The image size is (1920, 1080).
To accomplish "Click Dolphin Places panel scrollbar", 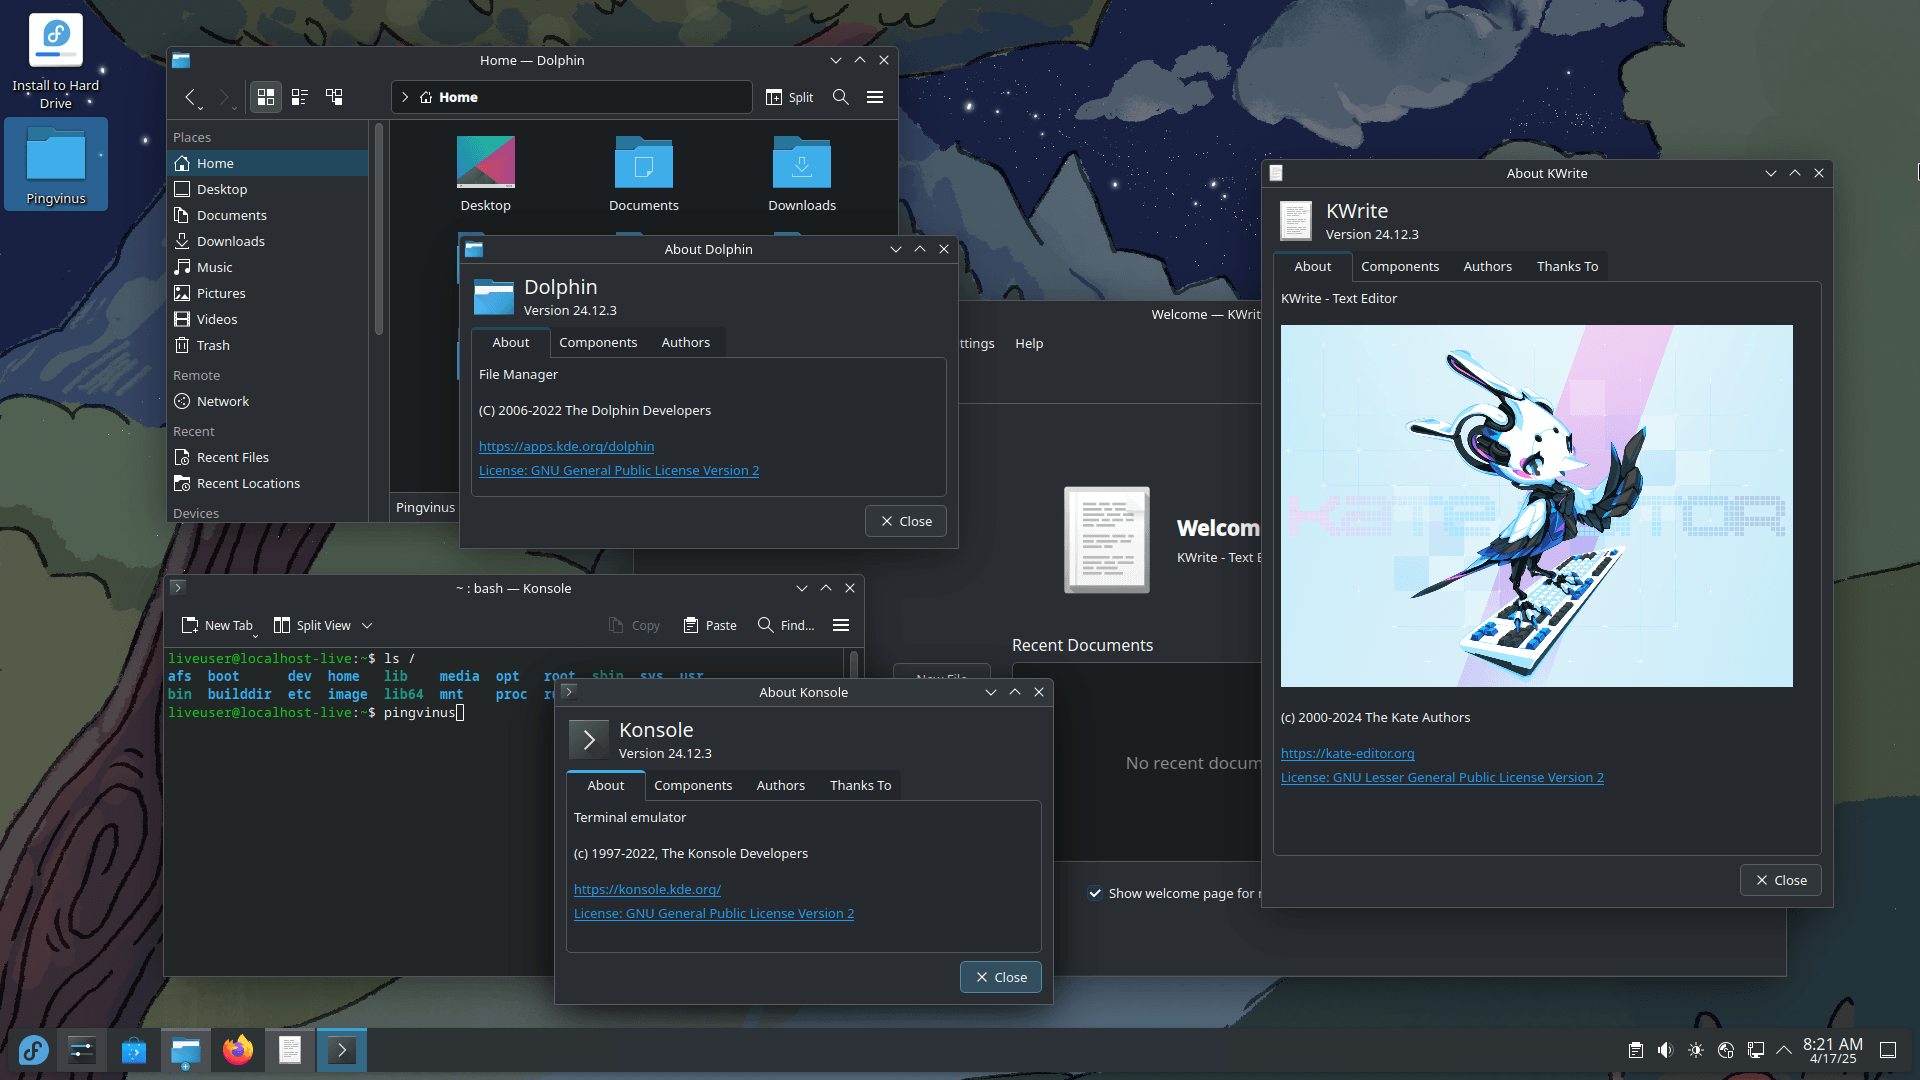I will 379,230.
